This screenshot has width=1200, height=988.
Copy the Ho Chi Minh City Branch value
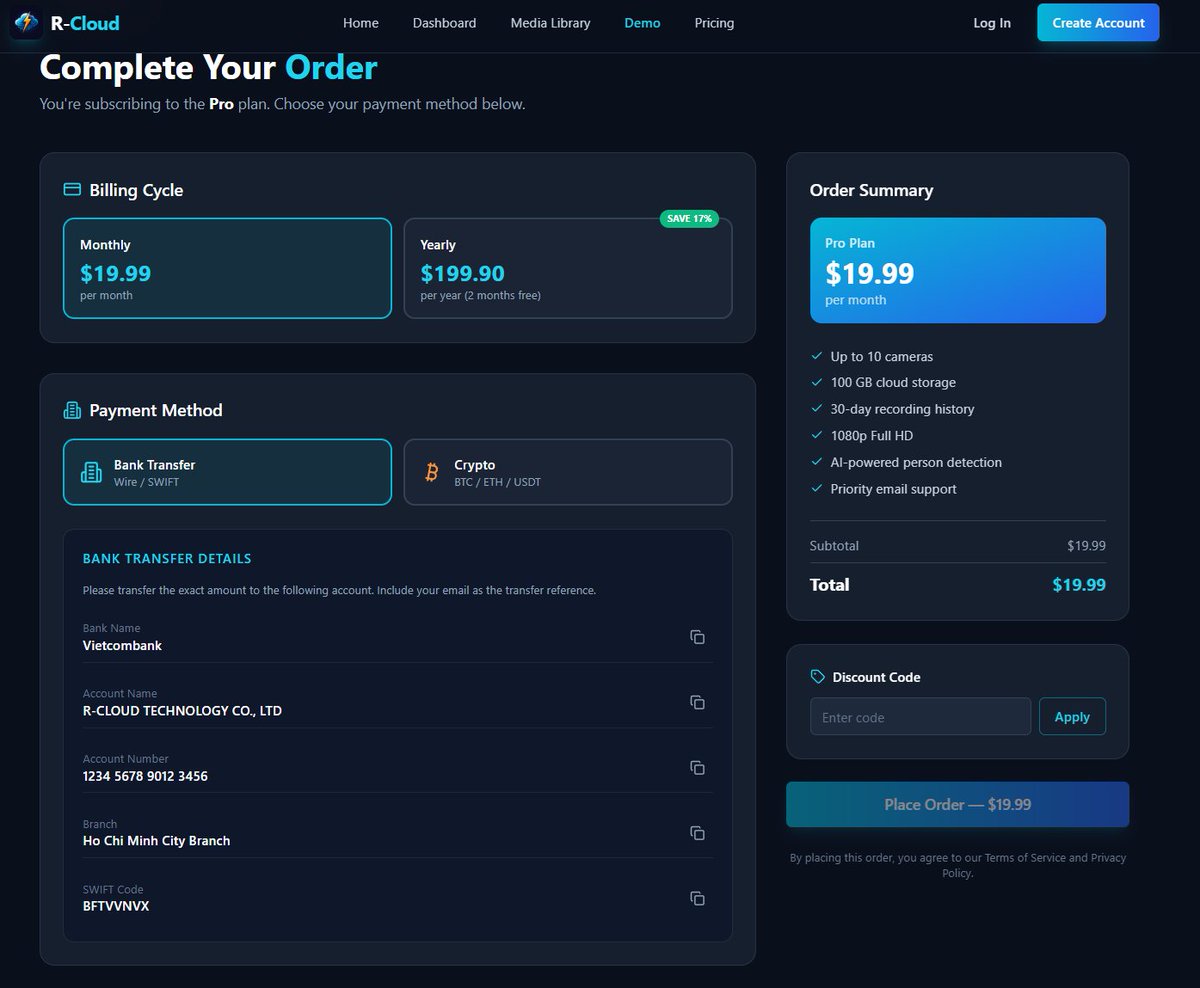pos(698,833)
